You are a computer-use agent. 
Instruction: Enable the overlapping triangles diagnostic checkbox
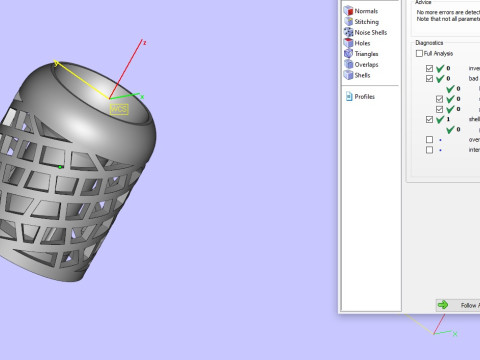(429, 139)
